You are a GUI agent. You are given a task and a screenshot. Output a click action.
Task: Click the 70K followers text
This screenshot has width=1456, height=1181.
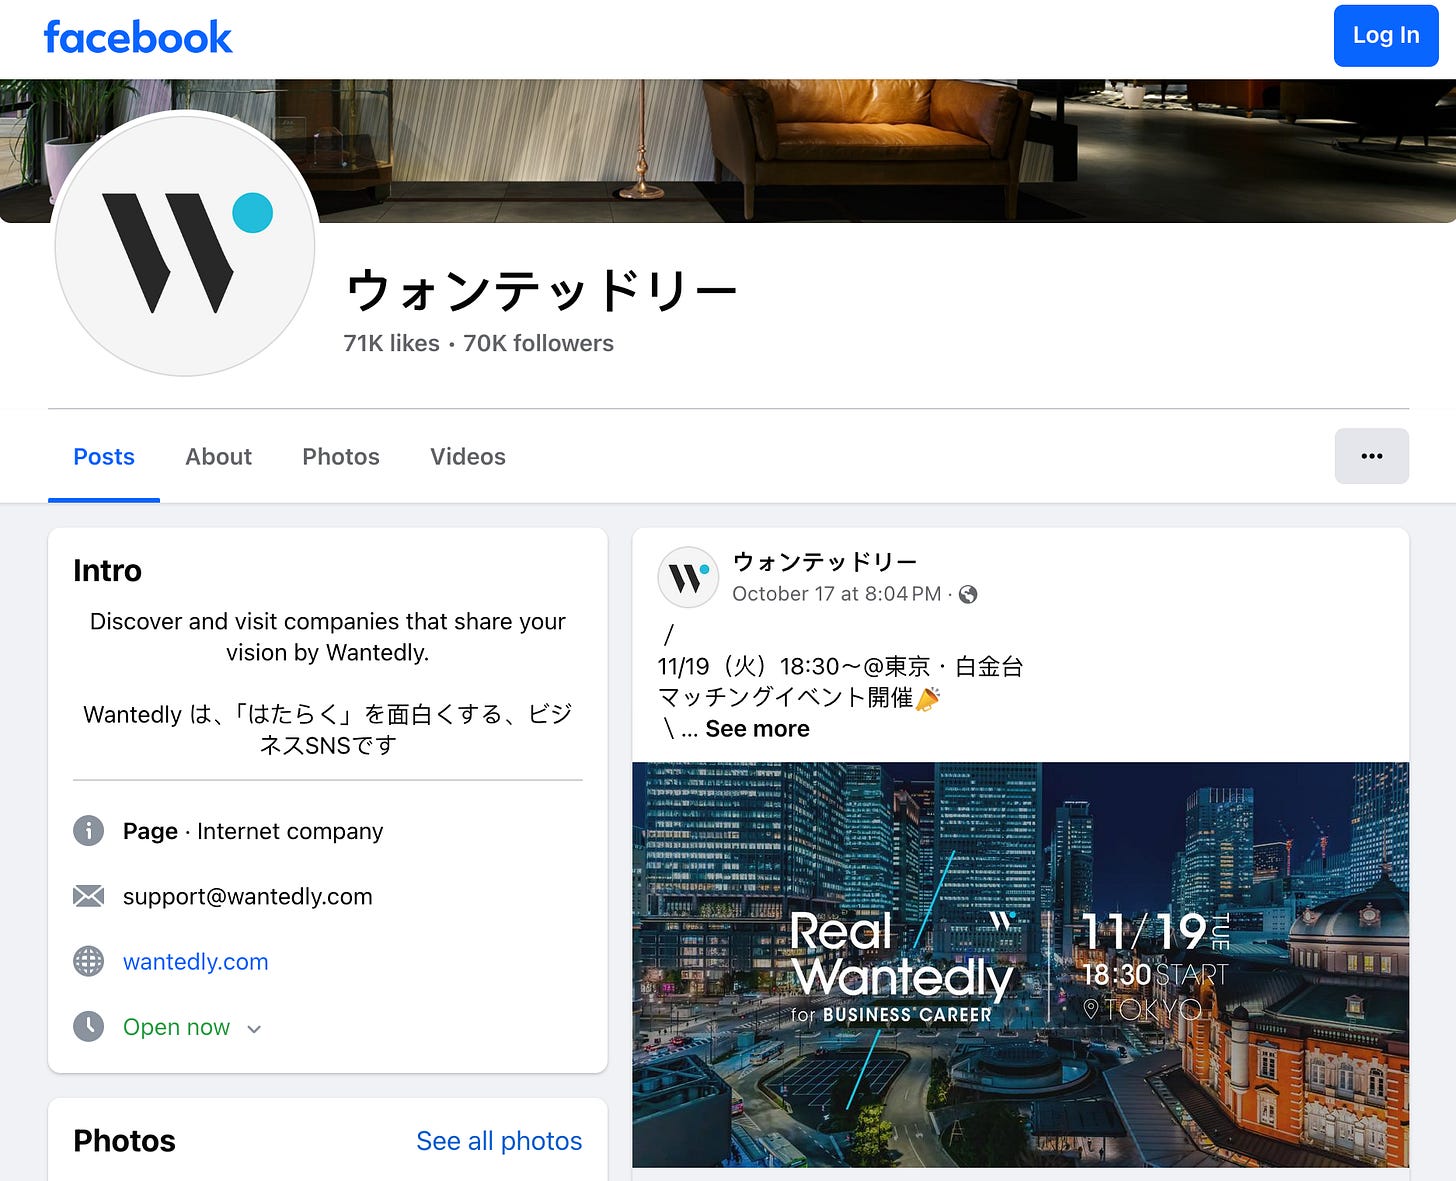point(538,343)
